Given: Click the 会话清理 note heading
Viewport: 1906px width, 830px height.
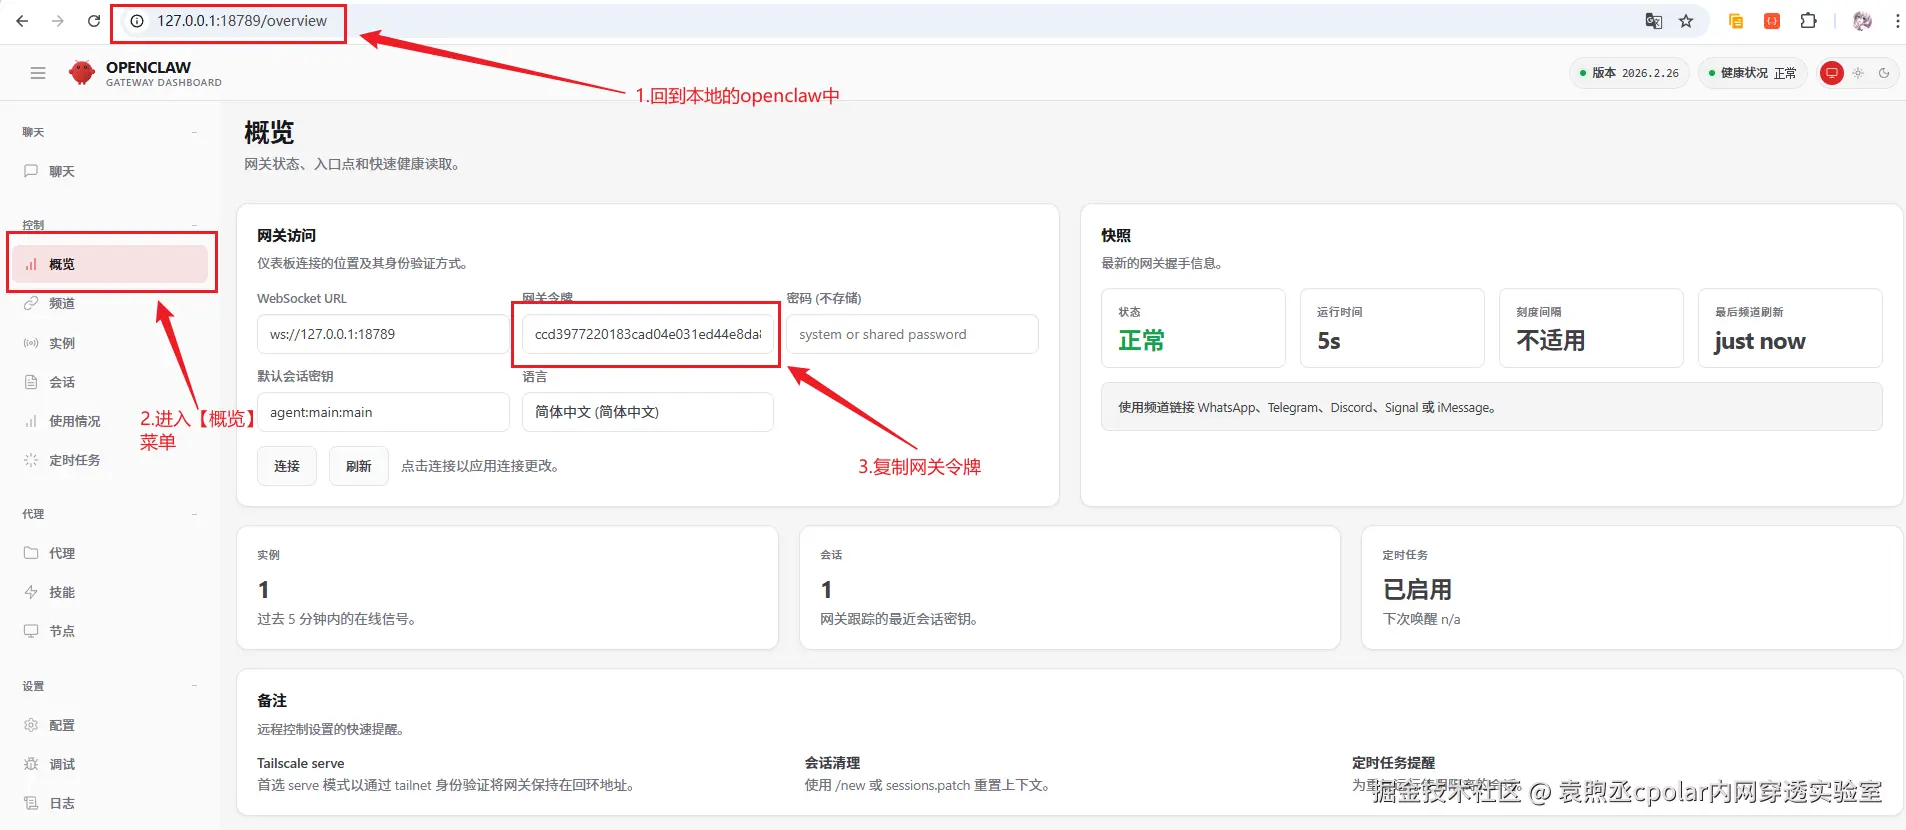Looking at the screenshot, I should pos(832,763).
